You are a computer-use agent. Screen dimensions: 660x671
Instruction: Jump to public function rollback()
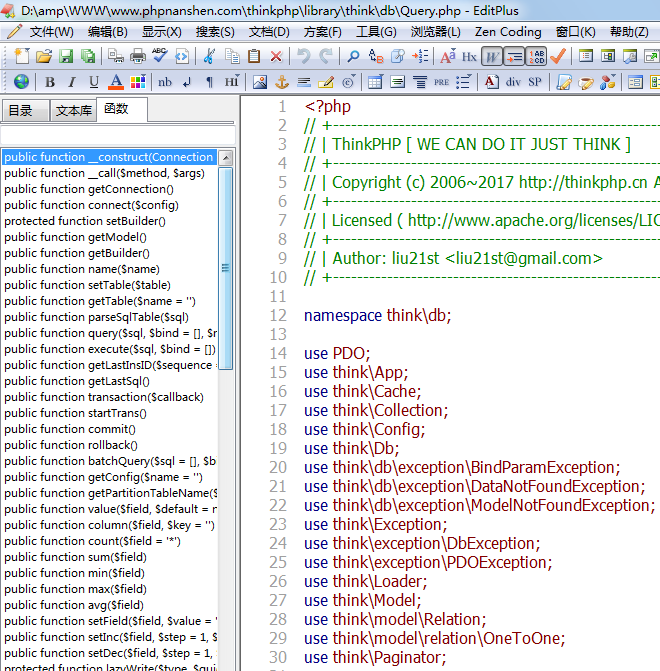click(x=109, y=445)
